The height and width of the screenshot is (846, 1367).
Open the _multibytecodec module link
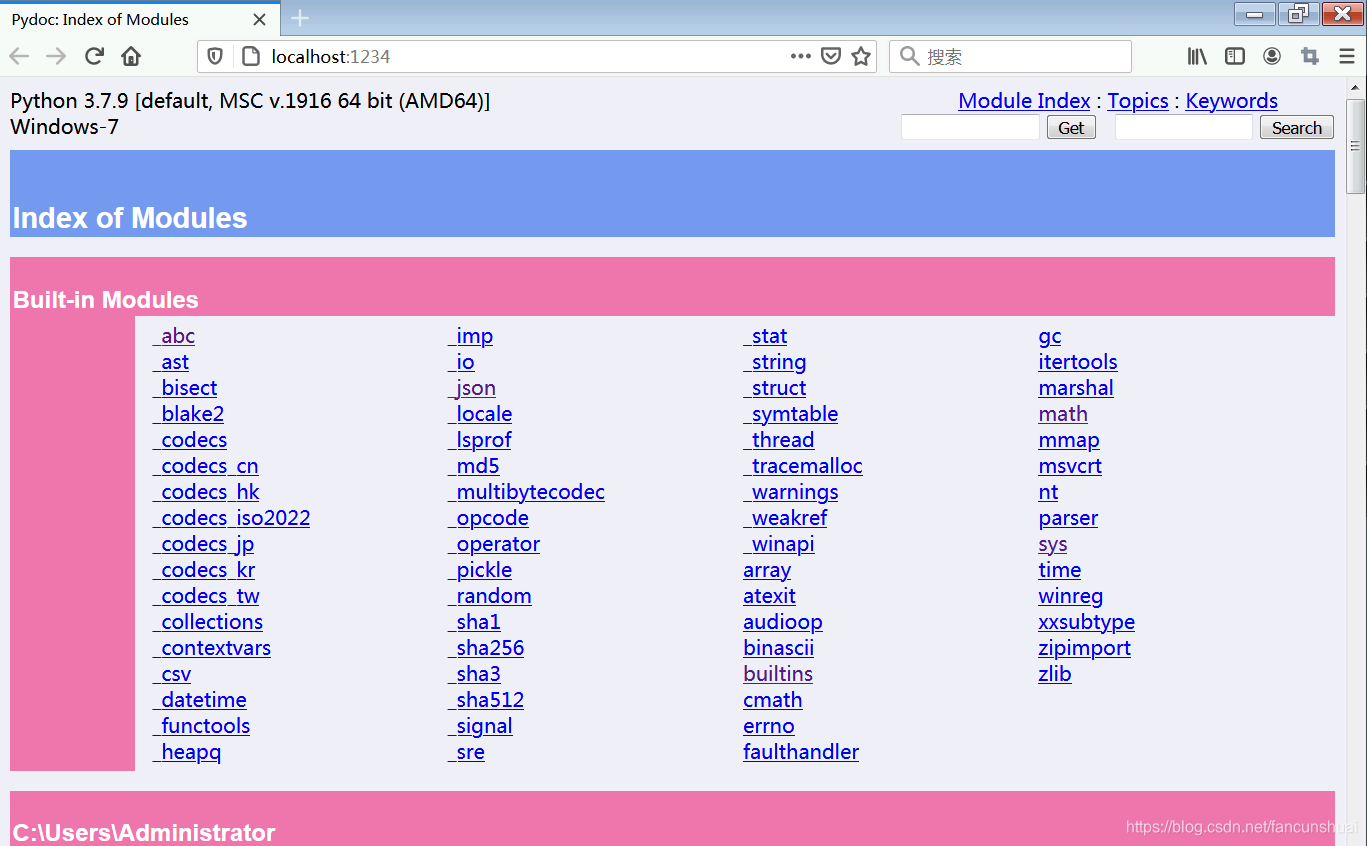click(x=526, y=492)
